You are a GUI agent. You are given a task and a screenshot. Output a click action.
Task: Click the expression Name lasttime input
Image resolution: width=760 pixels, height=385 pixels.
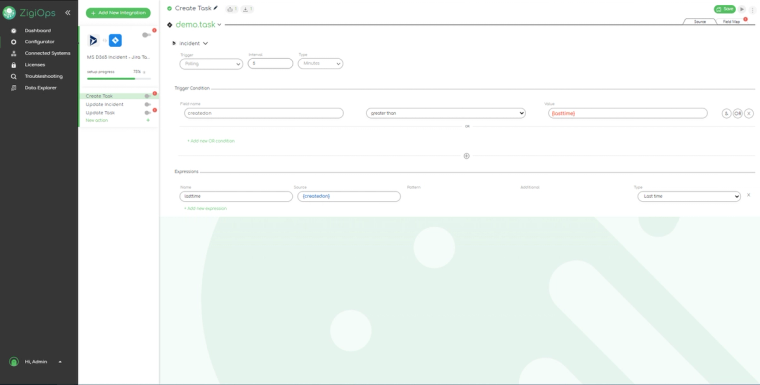236,196
